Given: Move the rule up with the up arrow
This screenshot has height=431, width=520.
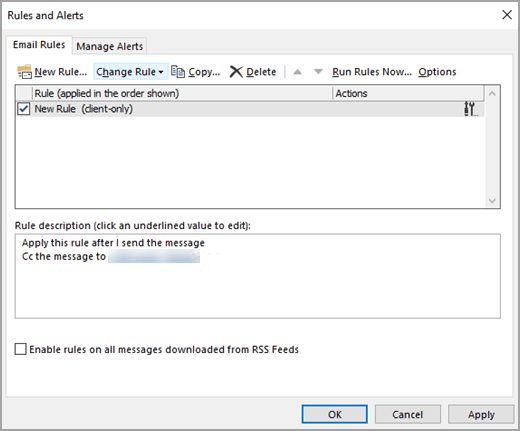Looking at the screenshot, I should point(297,72).
